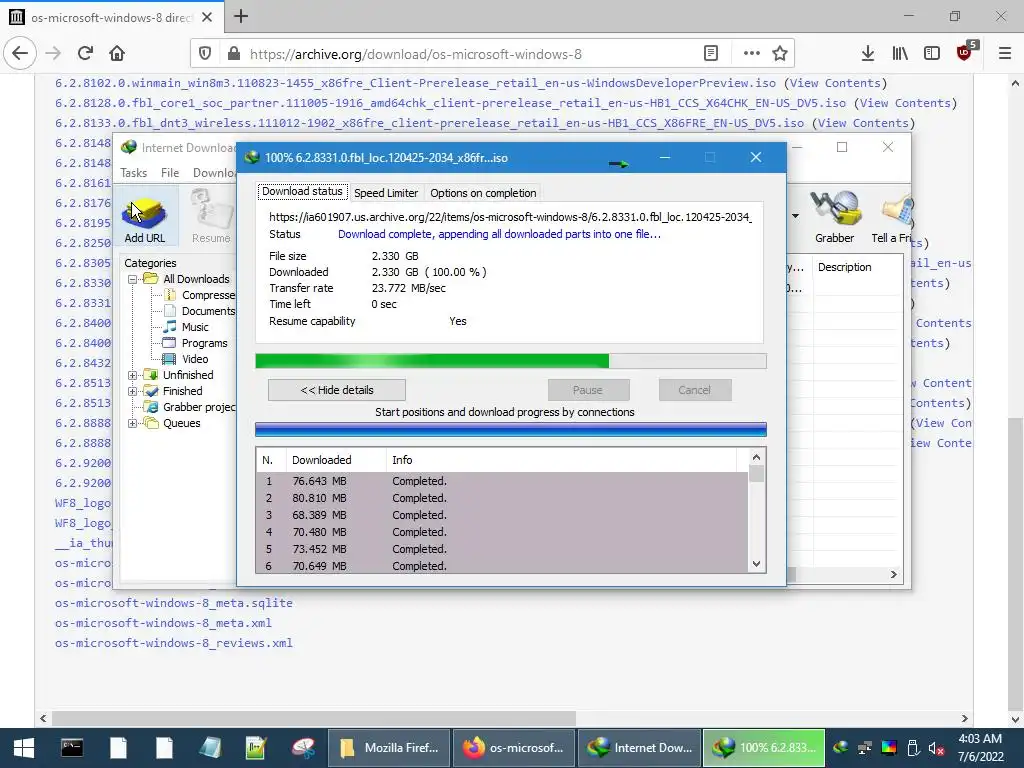Screen dimensions: 1024x768
Task: Select connection row with 76.643 MB
Action: [502, 481]
